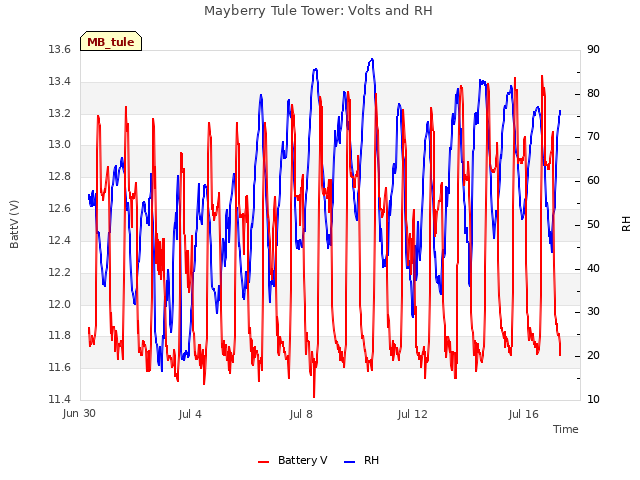Click the 50 RH tick label
The width and height of the screenshot is (640, 480).
(x=593, y=224)
